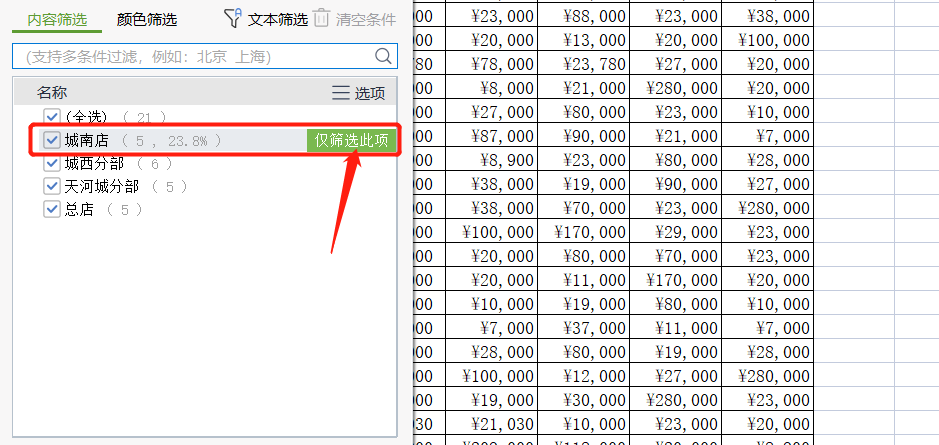
Task: Click the 城南店 percentage text 23.8%
Action: coord(187,141)
